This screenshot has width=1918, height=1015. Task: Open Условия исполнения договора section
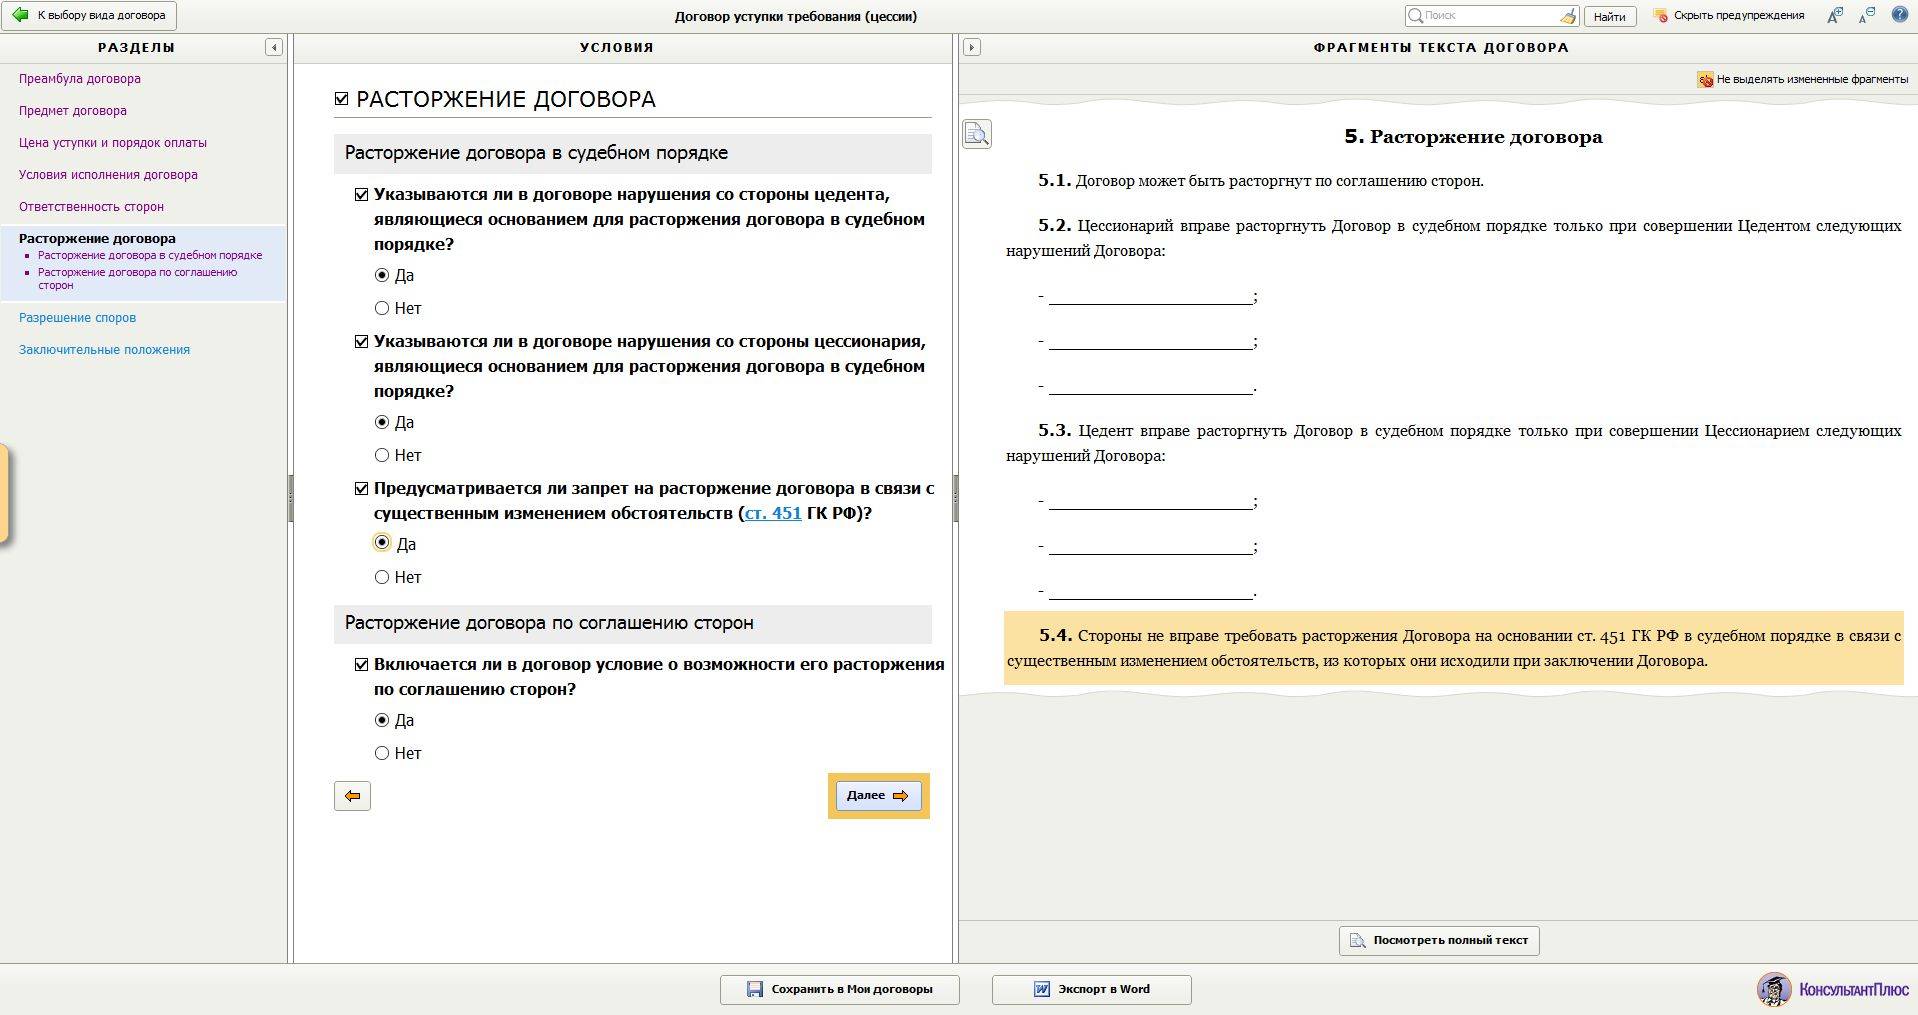(x=108, y=175)
